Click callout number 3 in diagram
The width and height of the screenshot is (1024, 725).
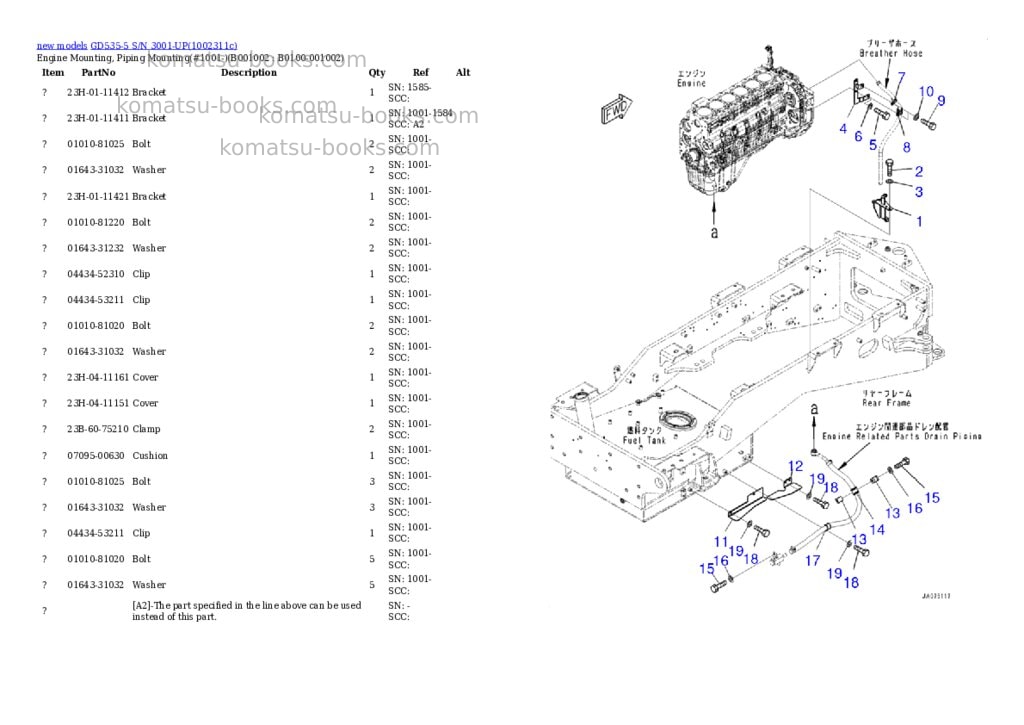click(x=919, y=192)
